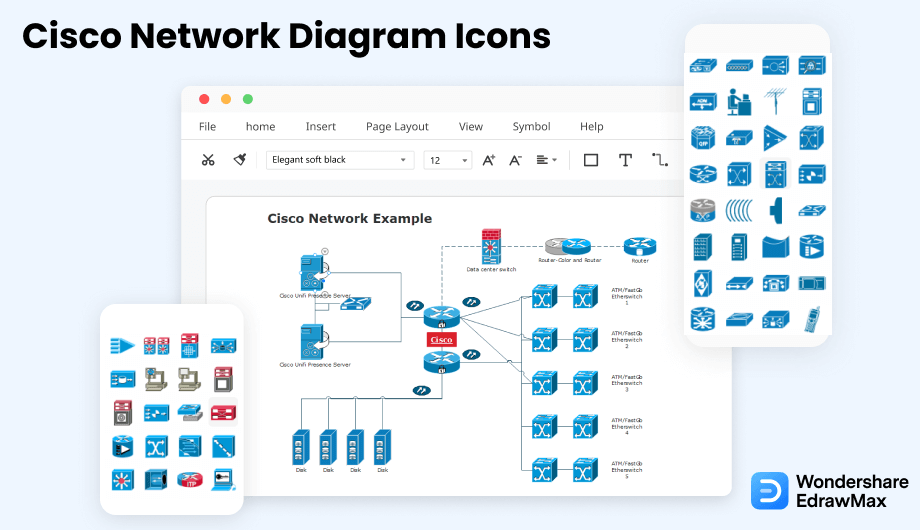
Task: Pick the hub icon with row of dots
Action: pos(739,66)
